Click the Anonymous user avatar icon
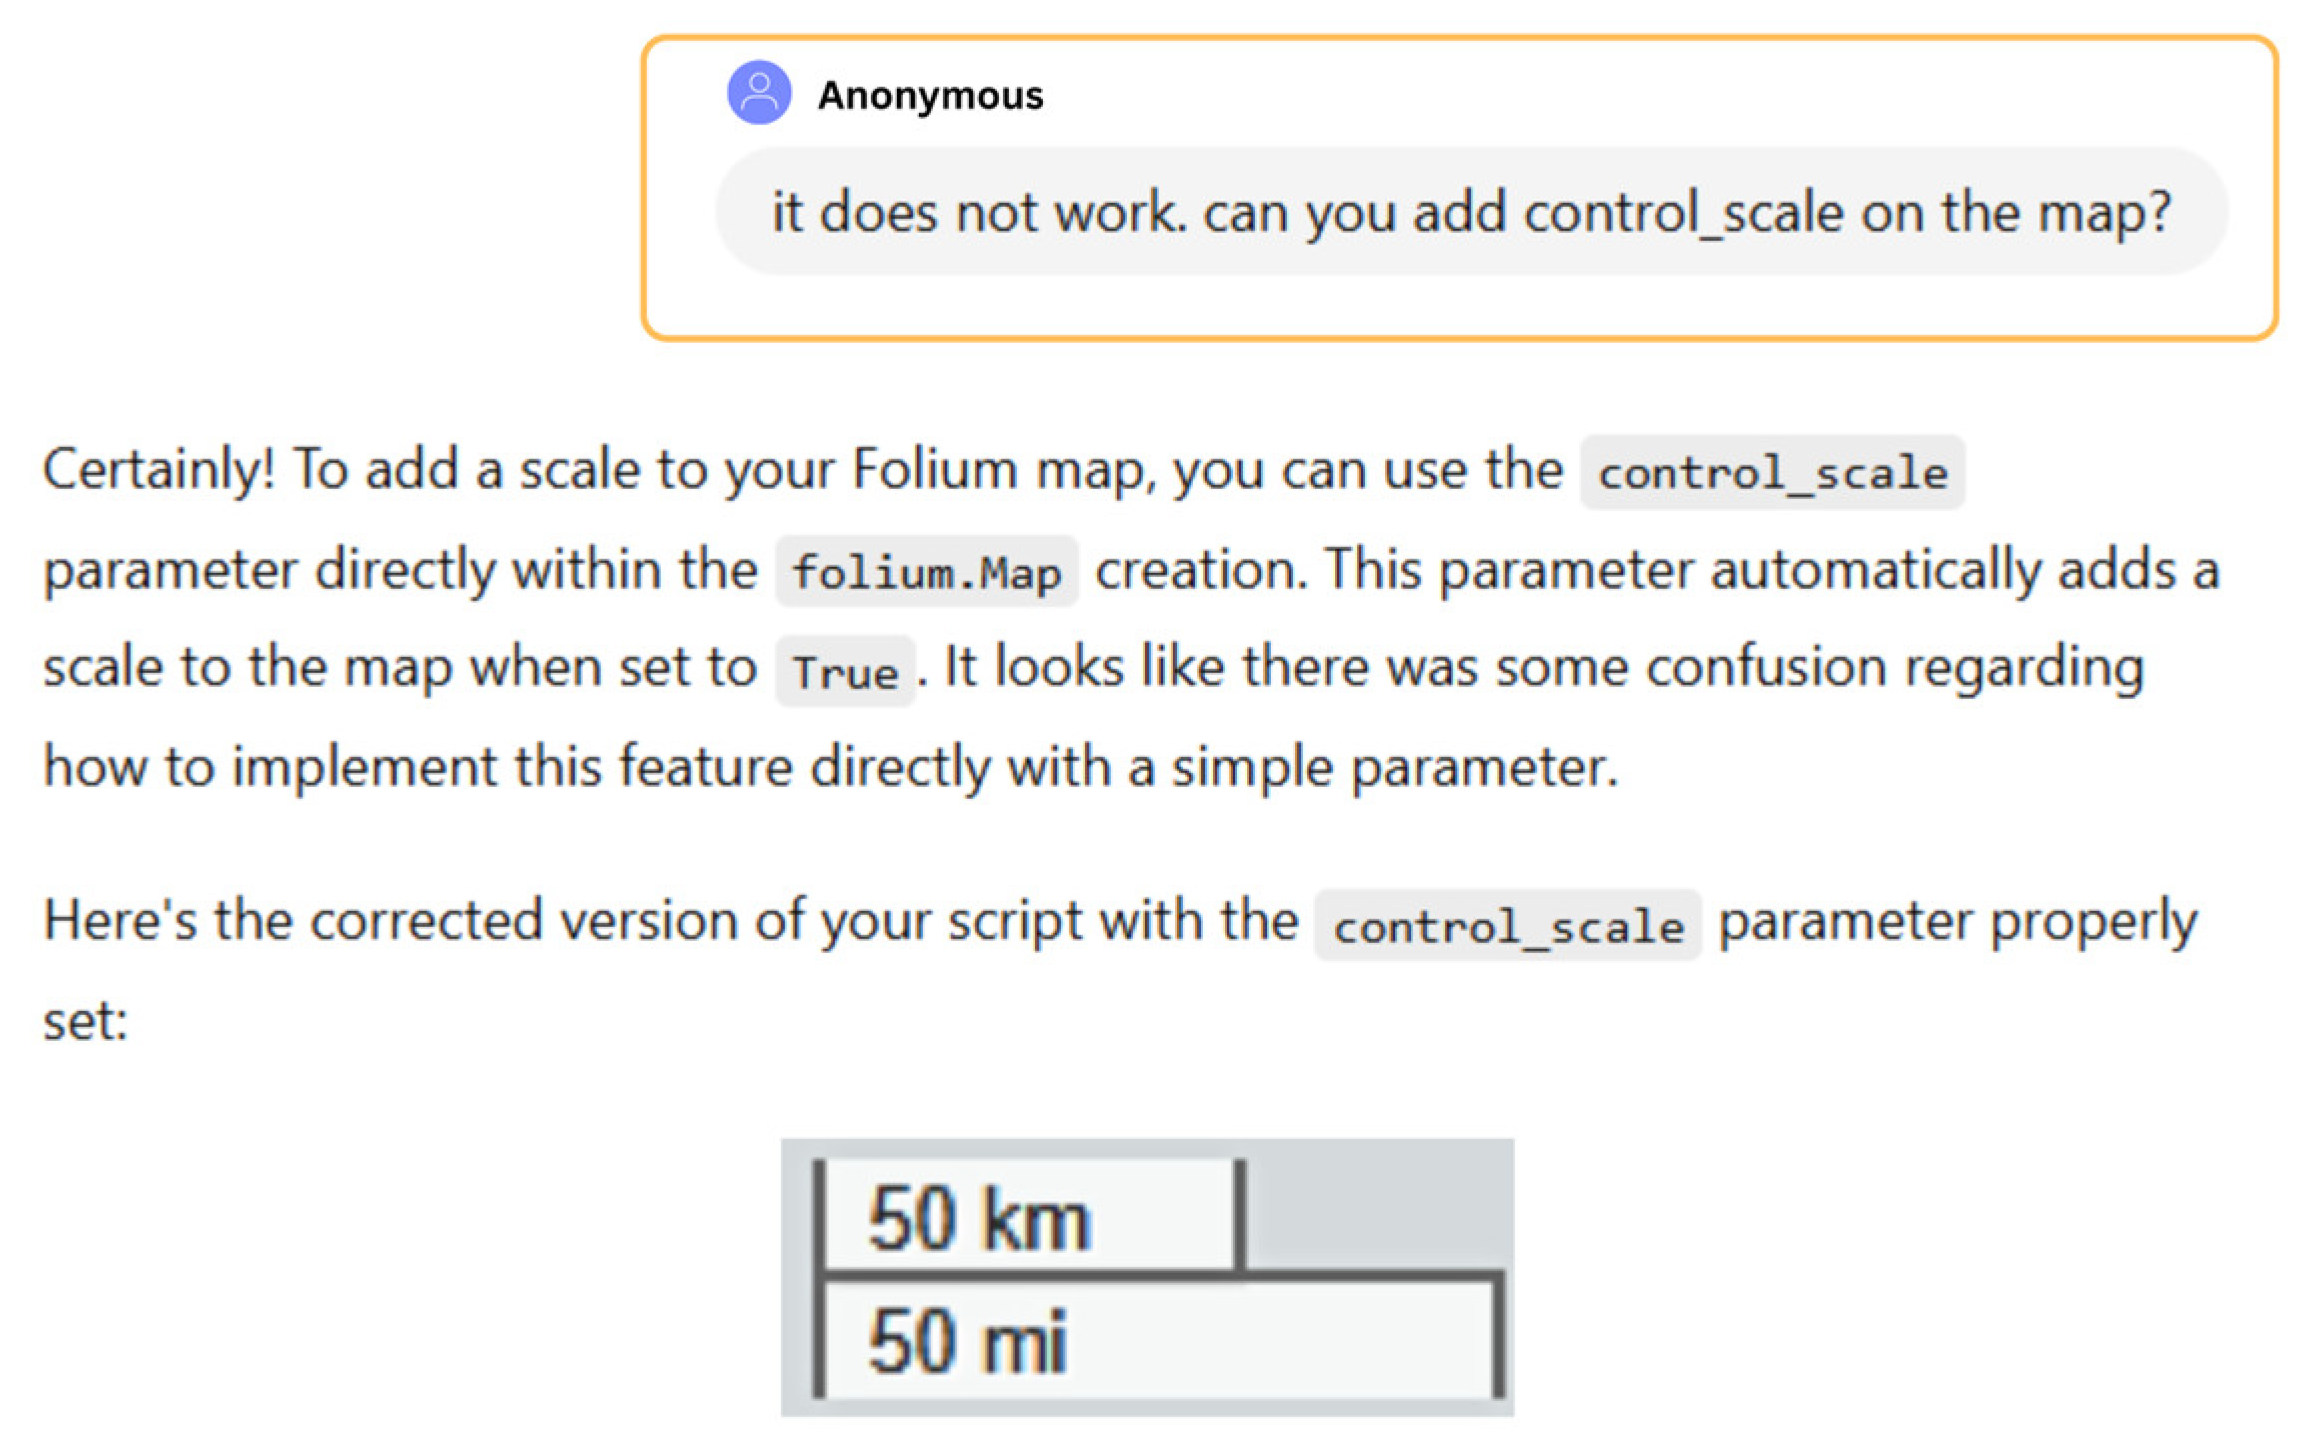Viewport: 2299px width, 1451px height. 758,93
